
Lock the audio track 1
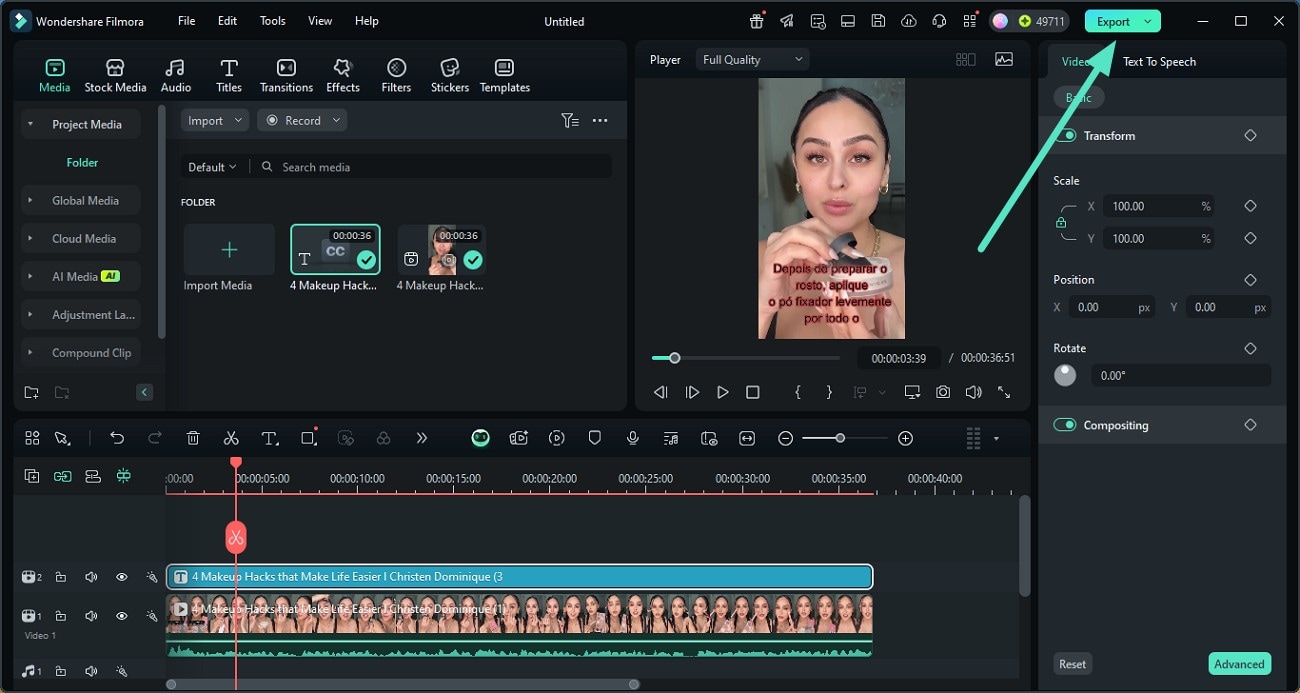point(61,671)
